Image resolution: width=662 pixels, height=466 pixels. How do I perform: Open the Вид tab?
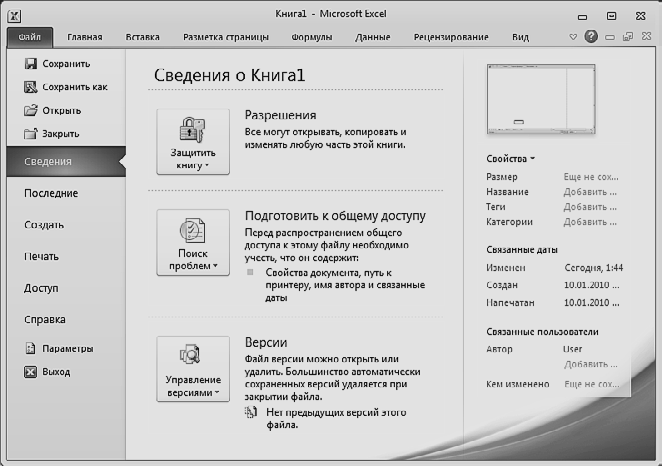pos(520,37)
